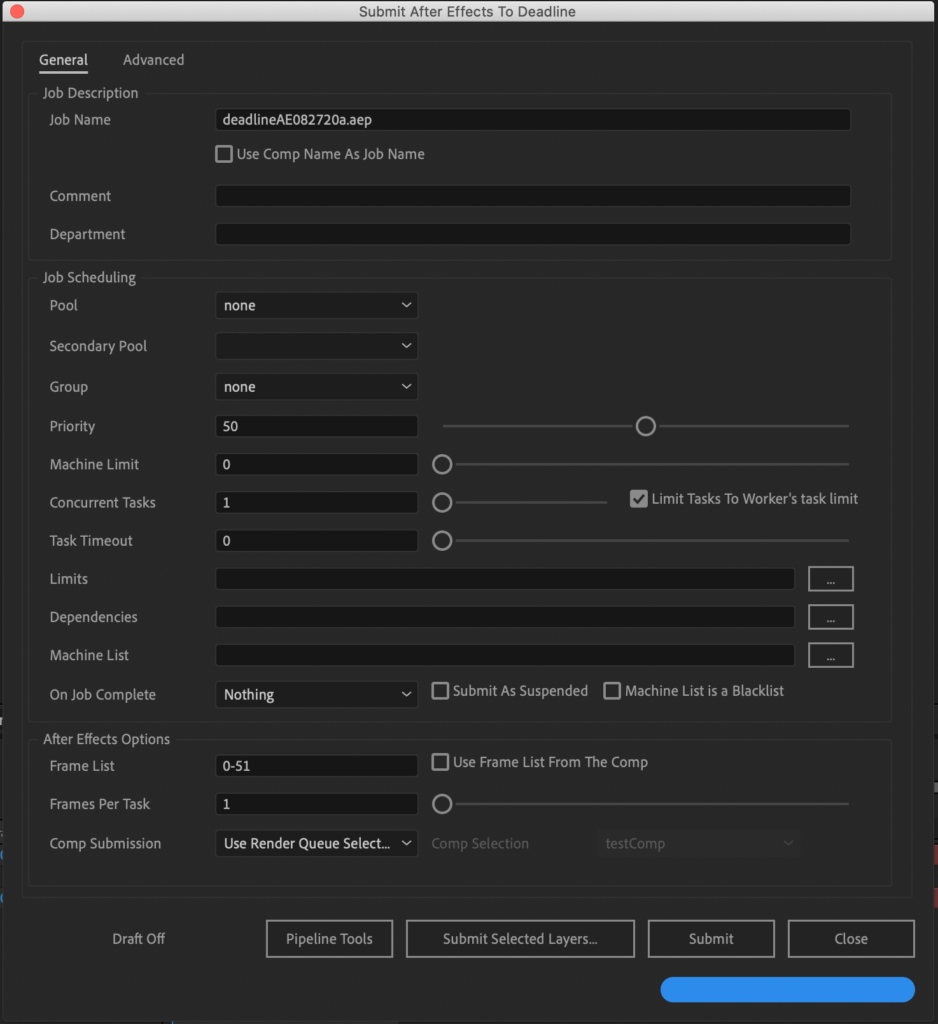
Task: Open the Limits browse button
Action: 831,579
